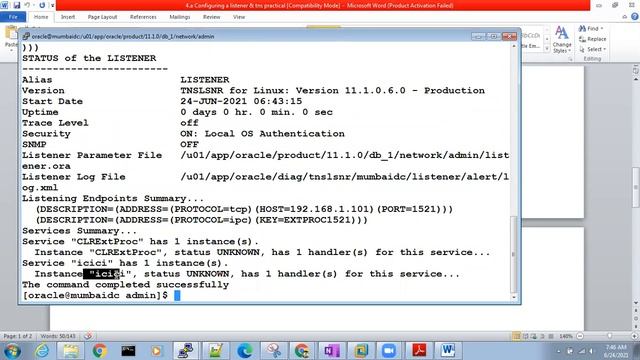Open the media player taskbar icon
The image size is (640, 360).
tap(156, 351)
